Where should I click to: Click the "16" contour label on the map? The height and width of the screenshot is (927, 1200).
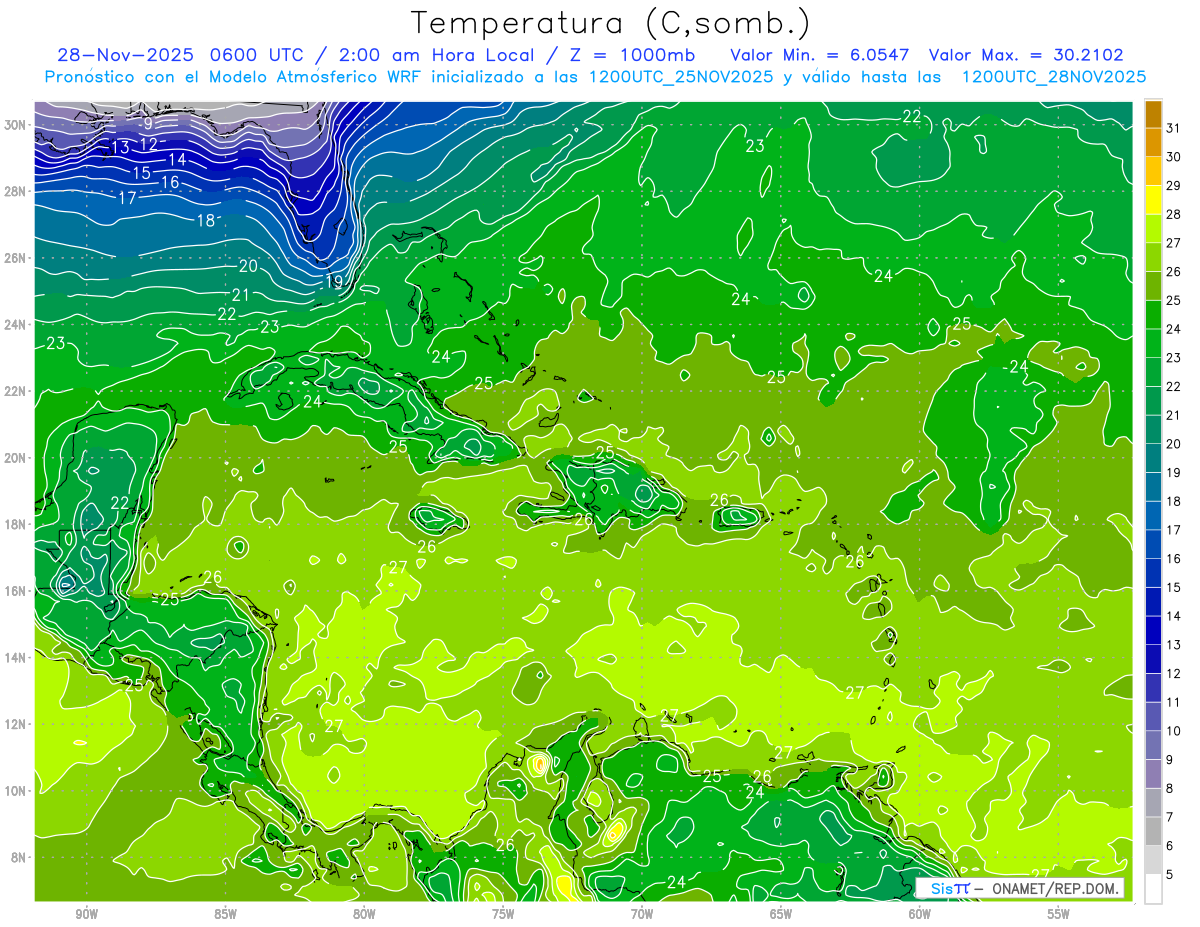click(x=170, y=182)
